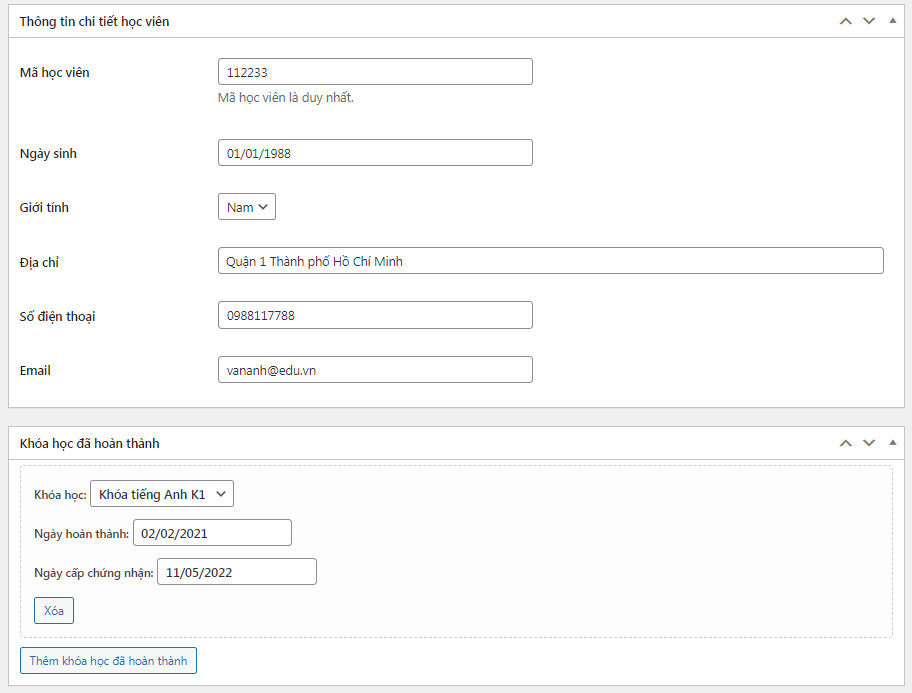
Task: Focus the Ngày sinh date field
Action: pyautogui.click(x=375, y=152)
